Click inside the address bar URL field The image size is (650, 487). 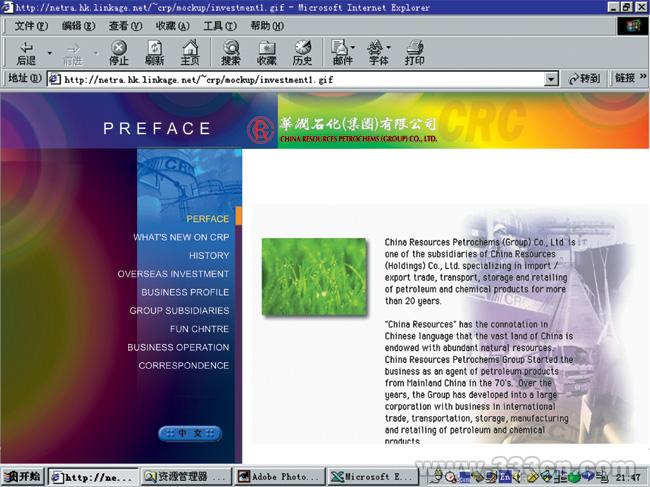(x=300, y=79)
